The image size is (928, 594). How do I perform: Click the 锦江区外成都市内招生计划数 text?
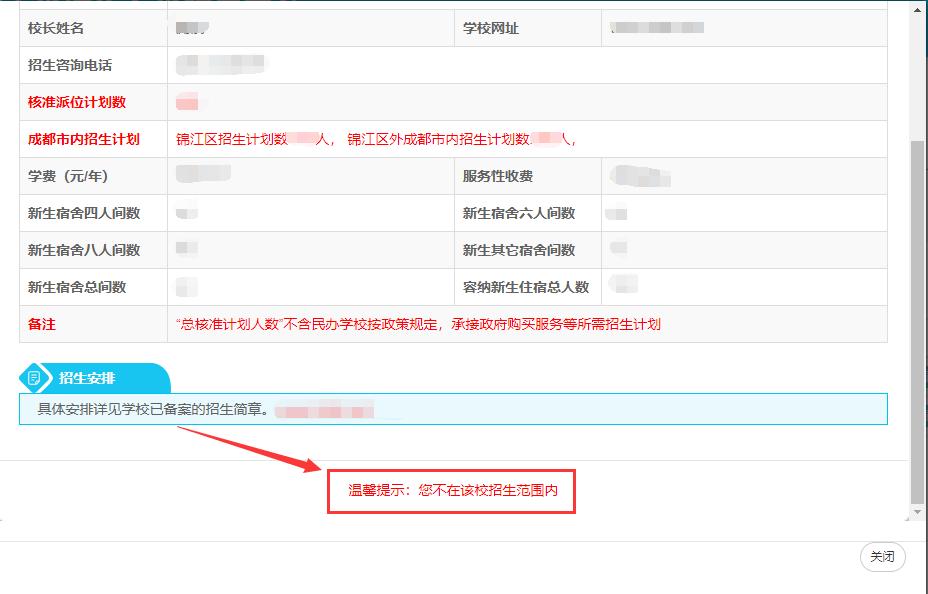click(x=439, y=140)
